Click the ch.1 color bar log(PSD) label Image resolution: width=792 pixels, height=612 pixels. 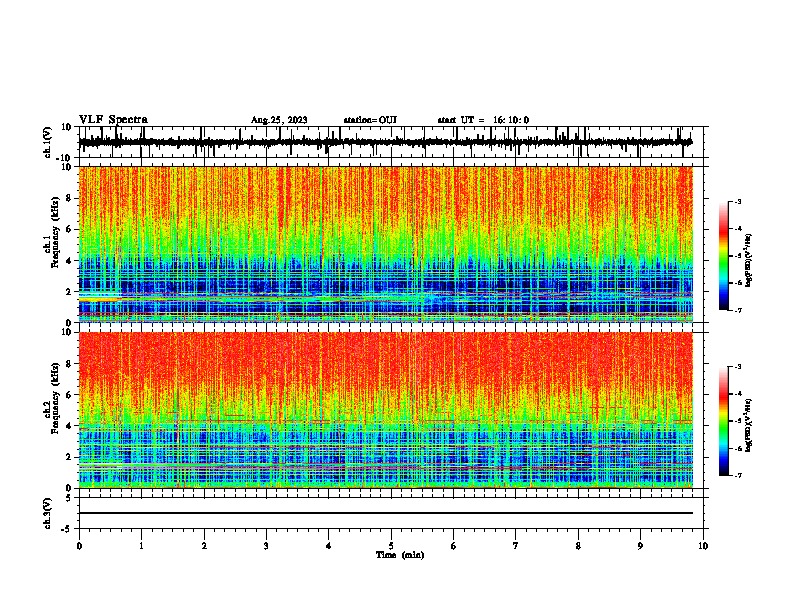tap(749, 260)
